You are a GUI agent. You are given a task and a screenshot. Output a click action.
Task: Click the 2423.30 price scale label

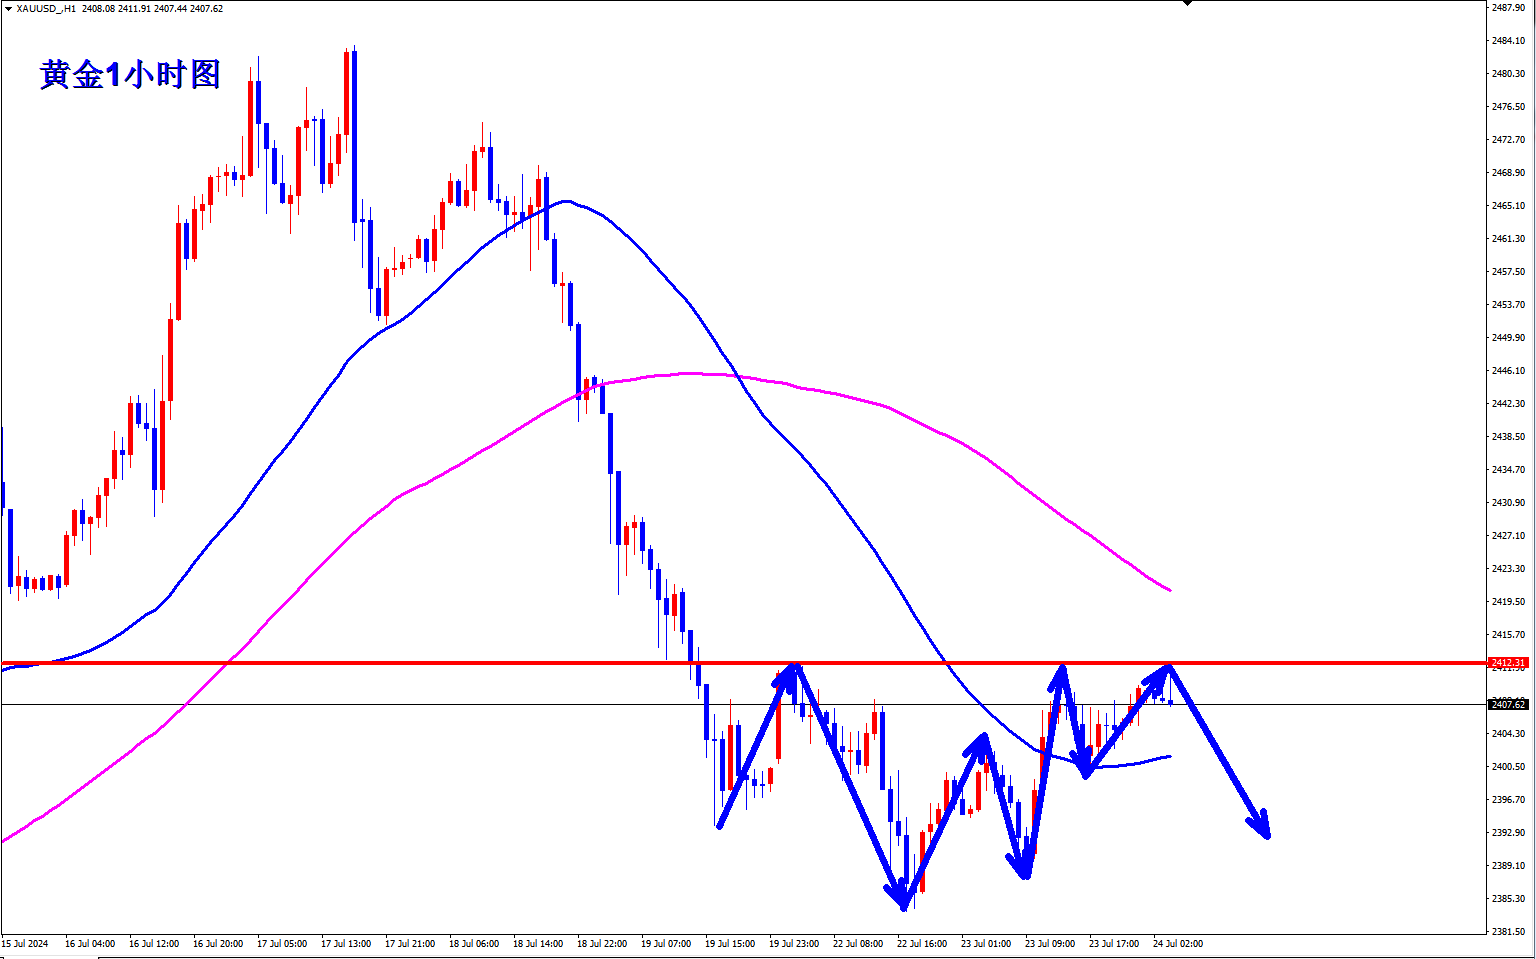coord(1508,569)
